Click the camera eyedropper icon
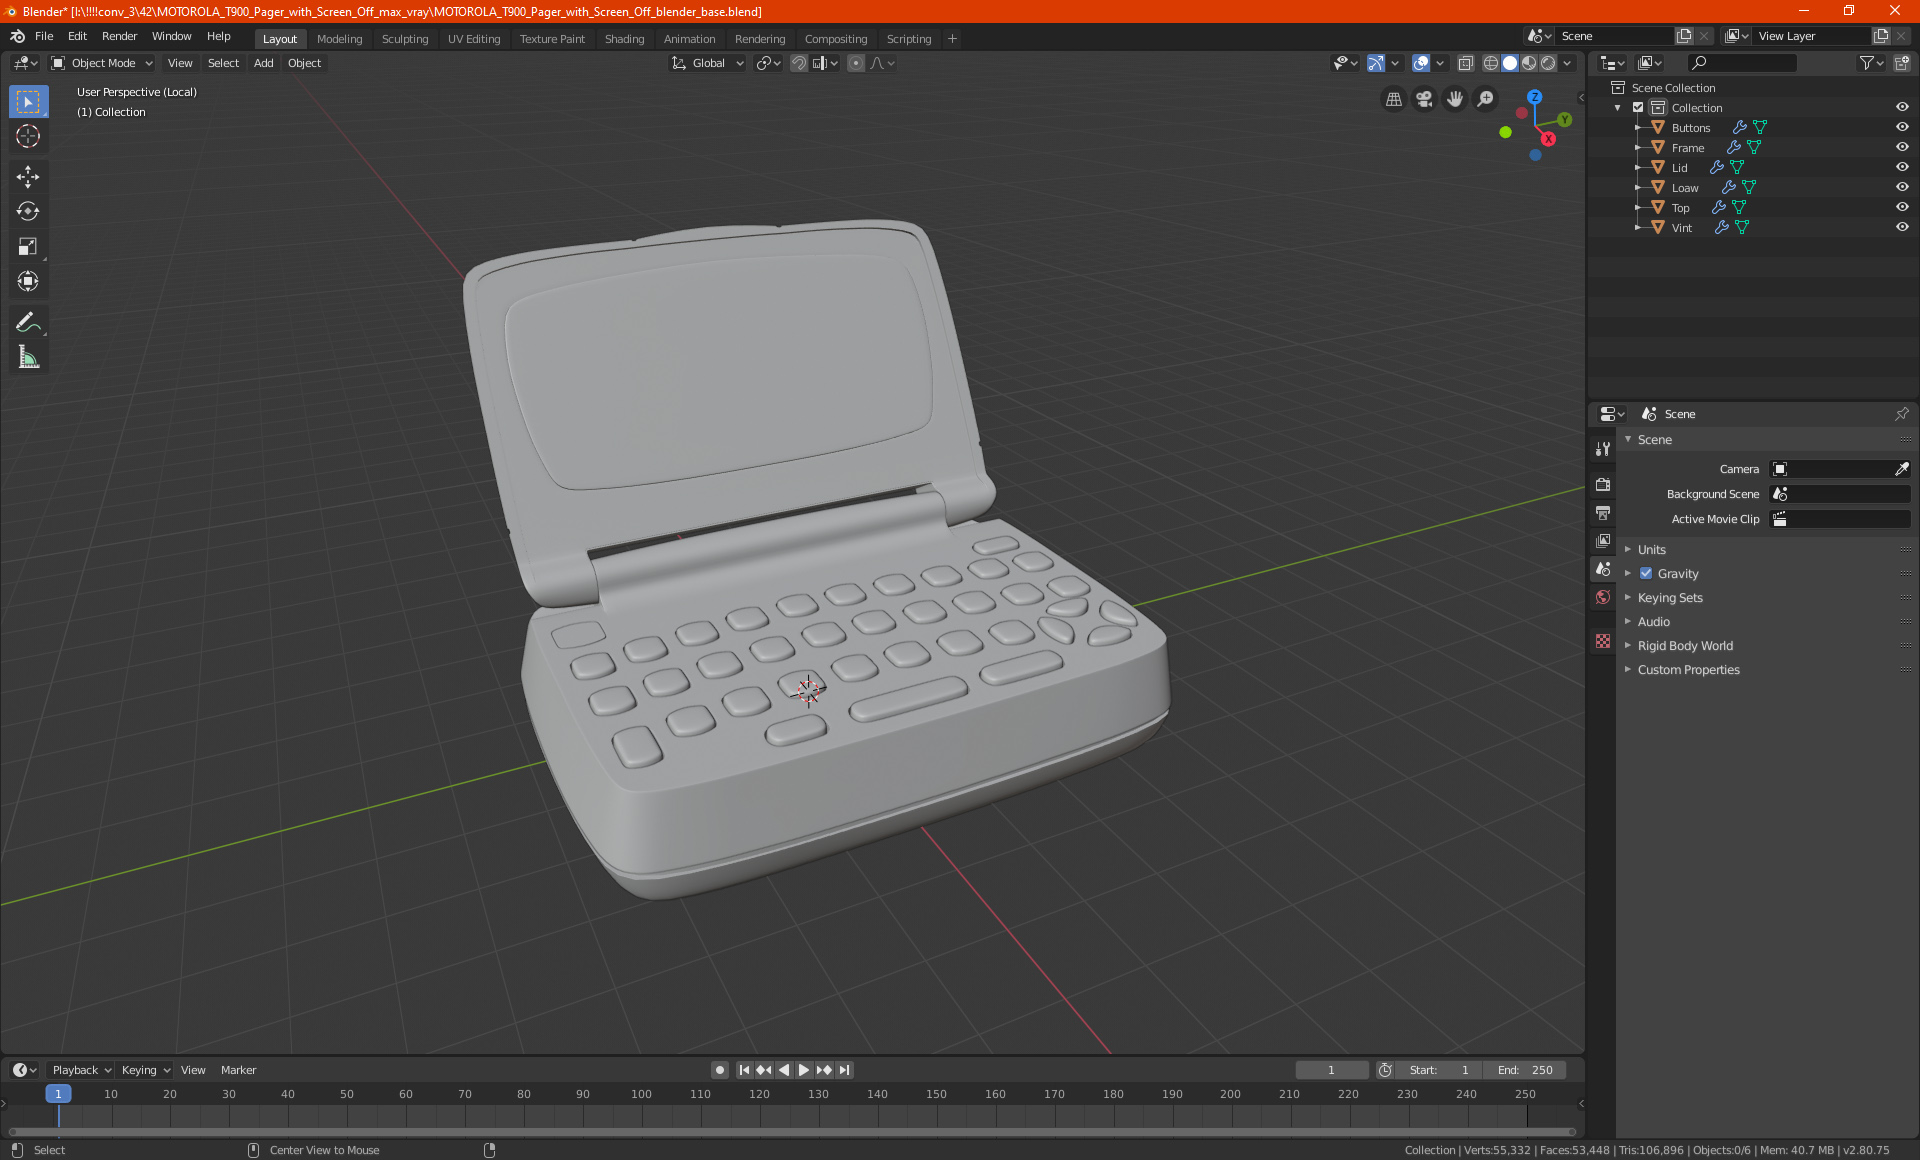The image size is (1920, 1160). (1901, 469)
